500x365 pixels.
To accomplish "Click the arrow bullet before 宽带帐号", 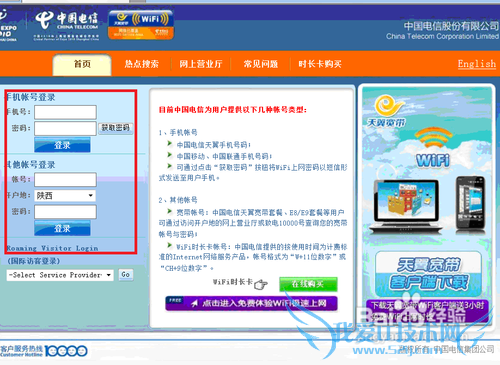I will [170, 211].
